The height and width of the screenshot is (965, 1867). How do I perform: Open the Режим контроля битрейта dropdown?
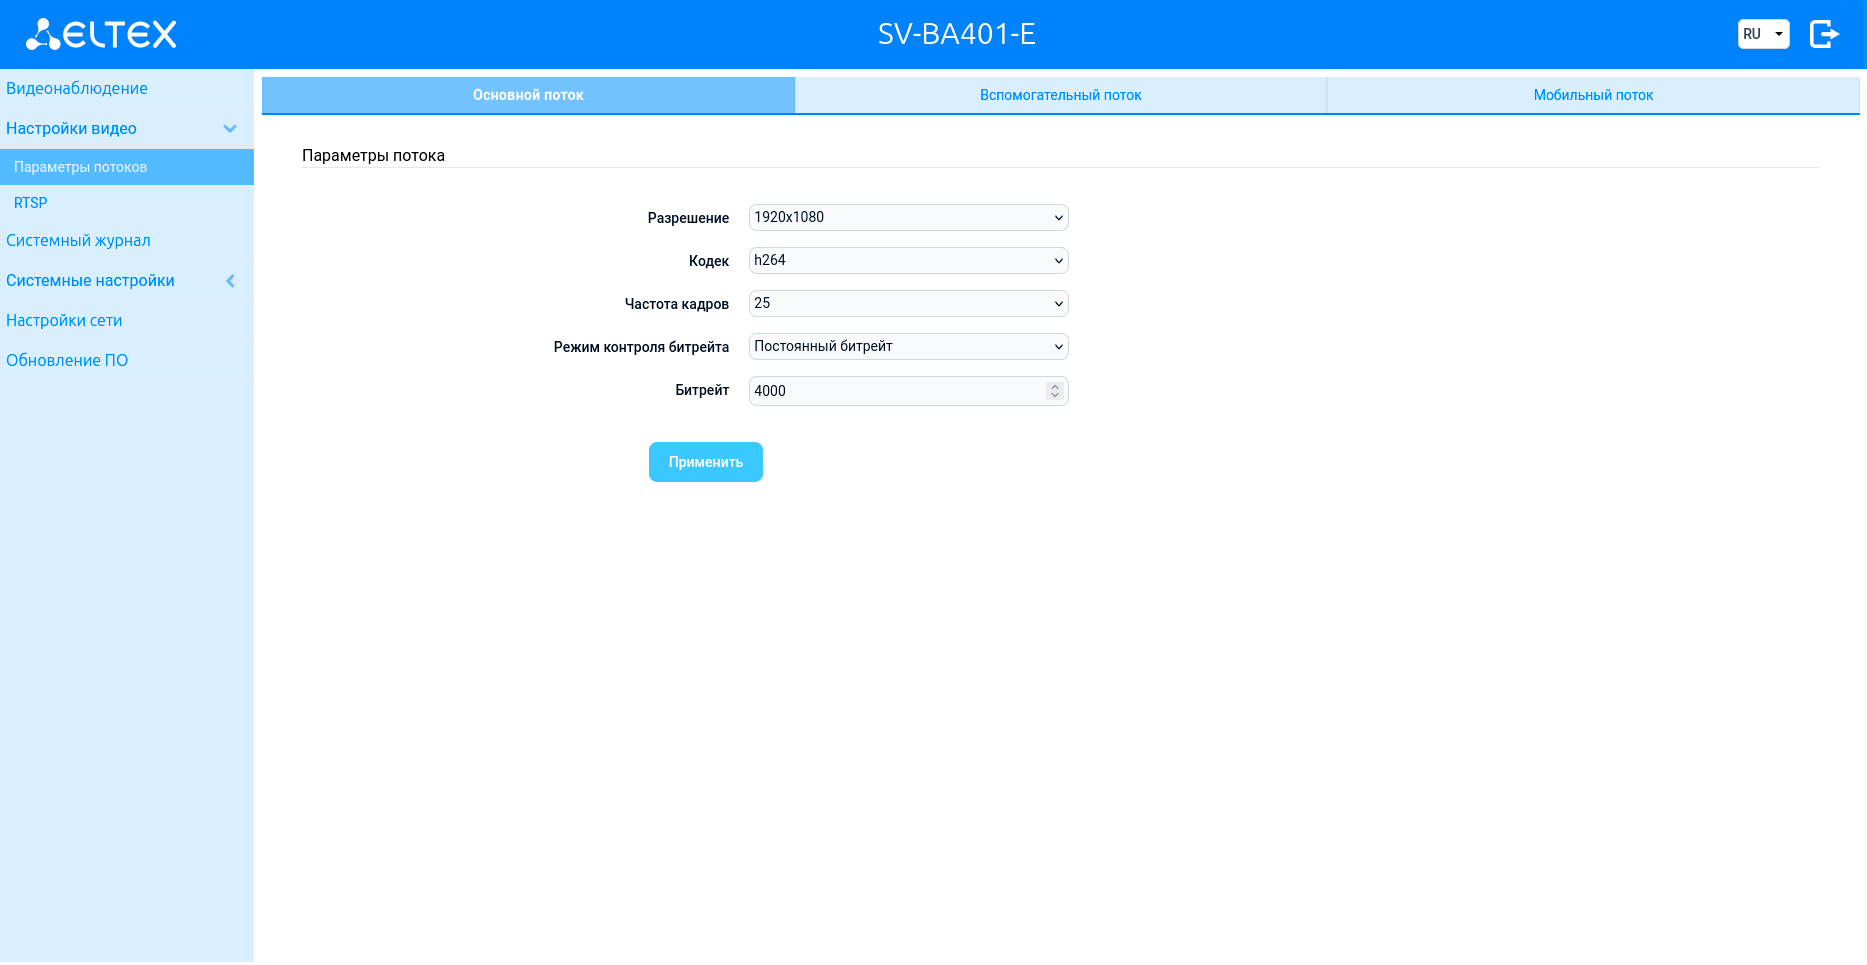coord(908,346)
